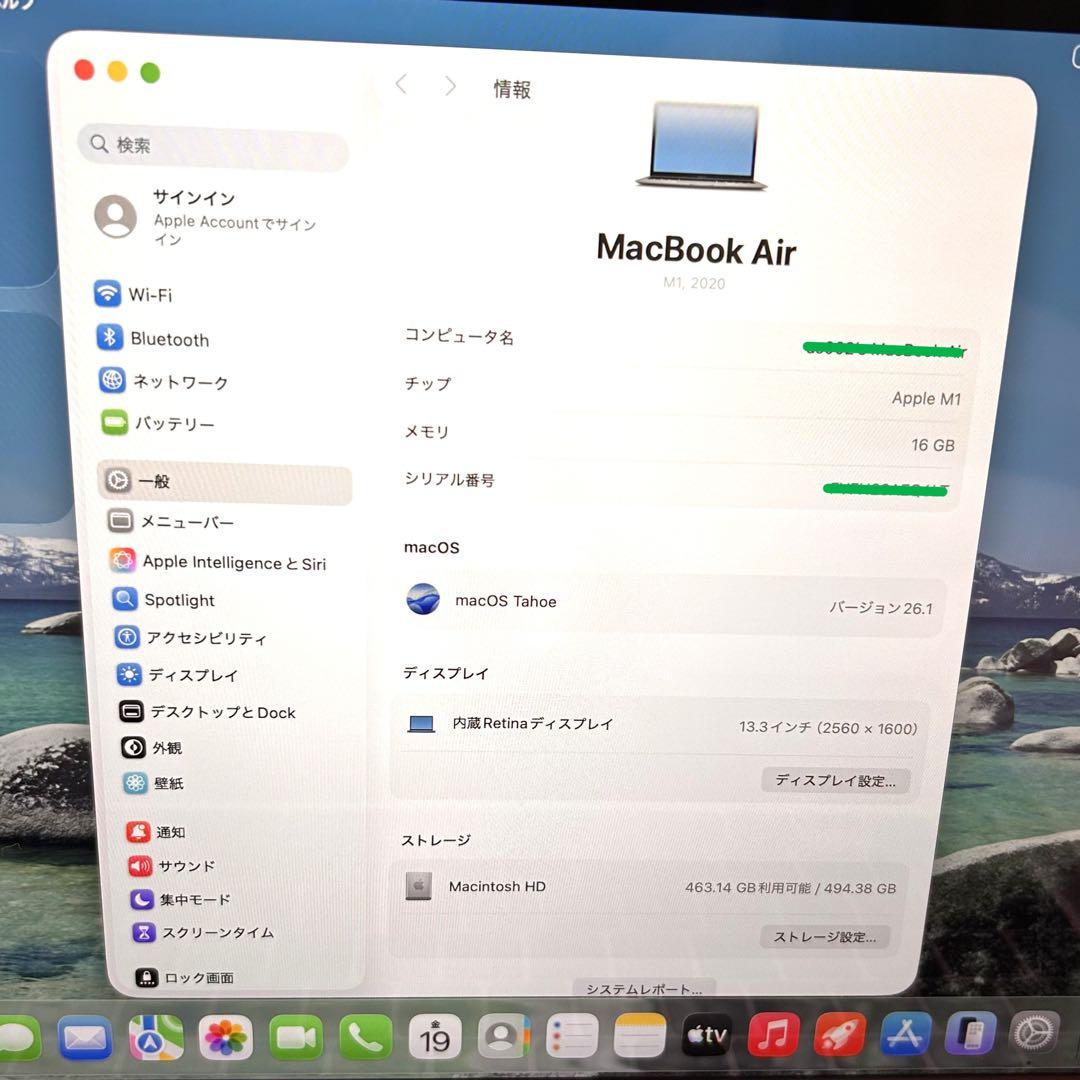Viewport: 1080px width, 1080px height.
Task: Click the ディスプレイ設定 button
Action: [x=838, y=781]
